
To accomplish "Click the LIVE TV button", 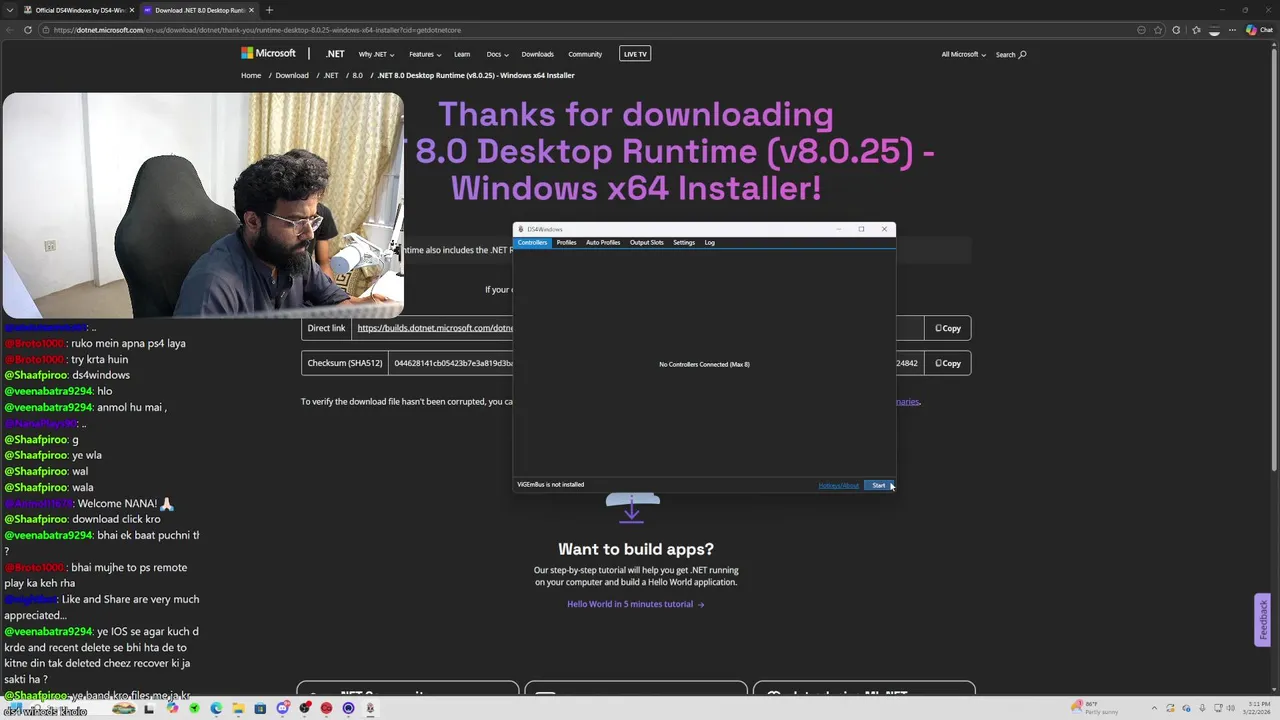I will tap(635, 54).
